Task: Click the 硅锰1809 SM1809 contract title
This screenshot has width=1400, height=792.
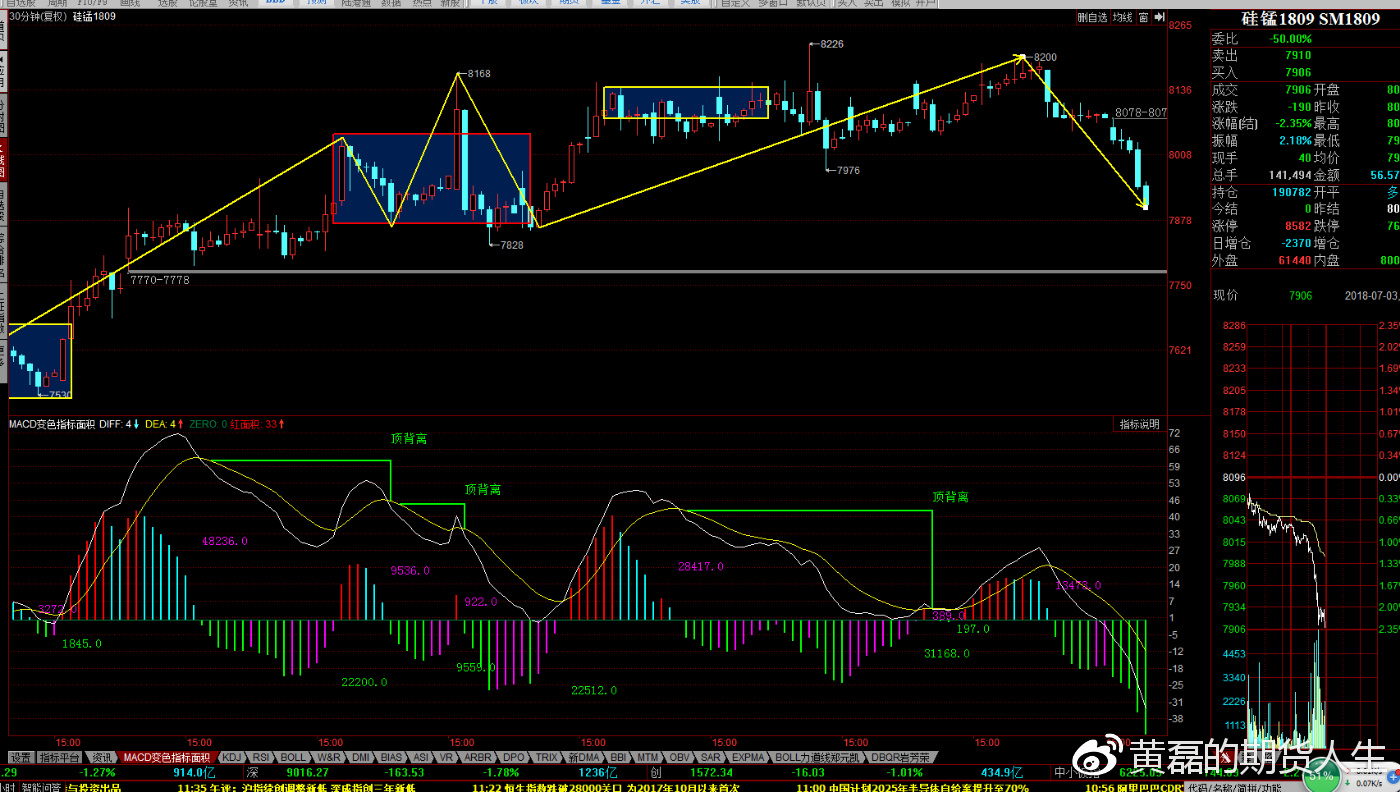Action: [x=1311, y=19]
